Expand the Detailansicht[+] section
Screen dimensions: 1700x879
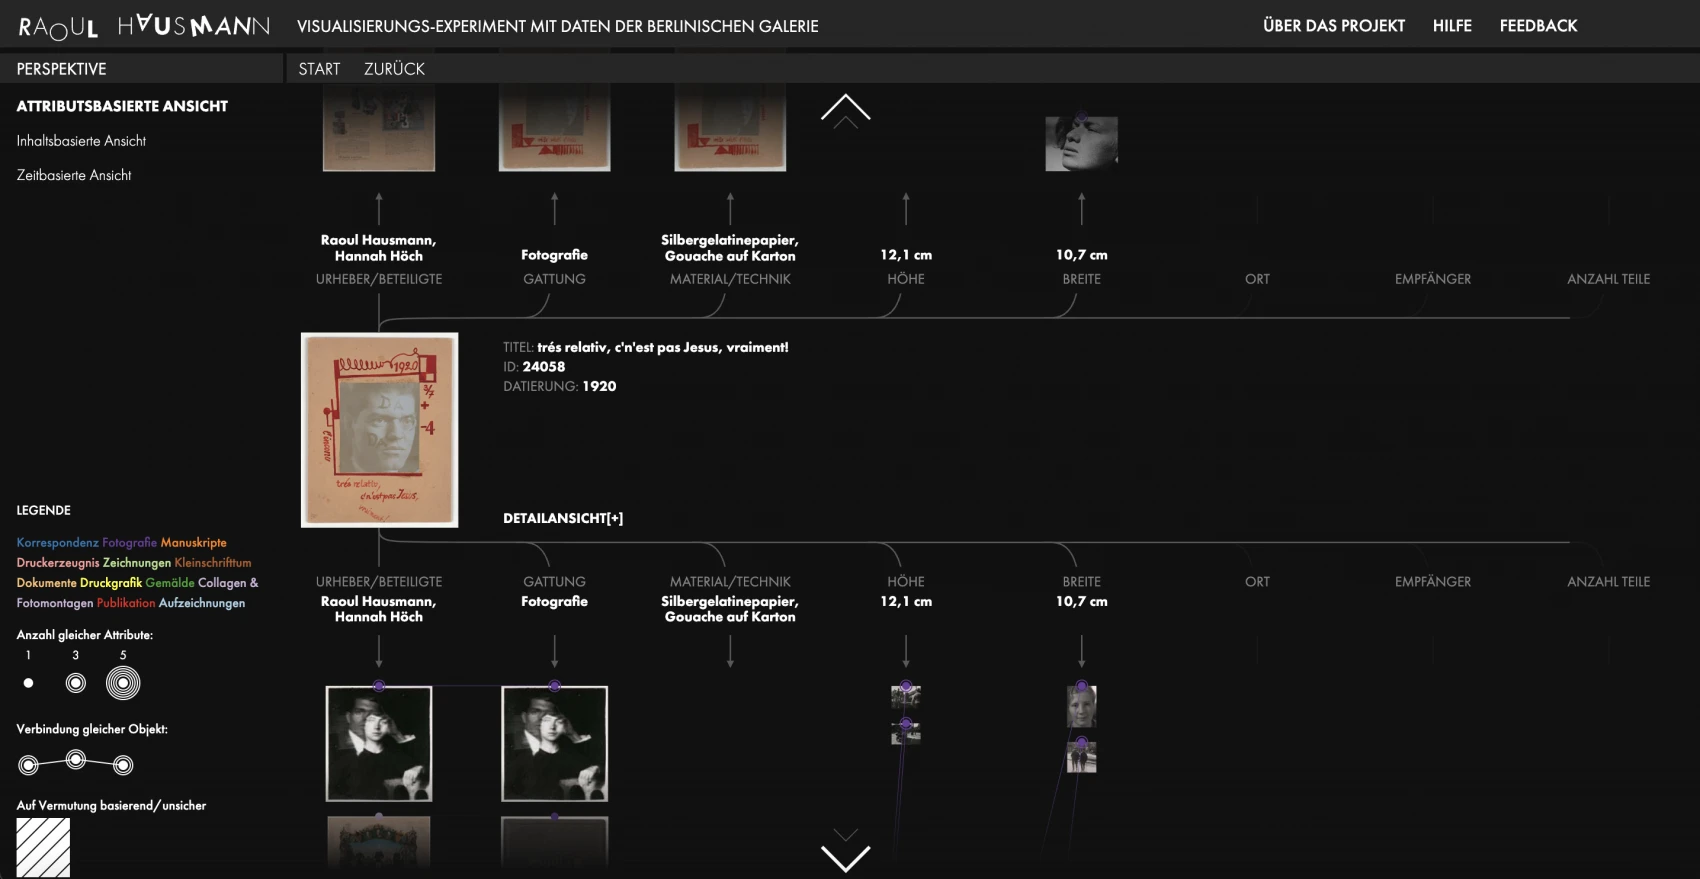click(x=563, y=518)
